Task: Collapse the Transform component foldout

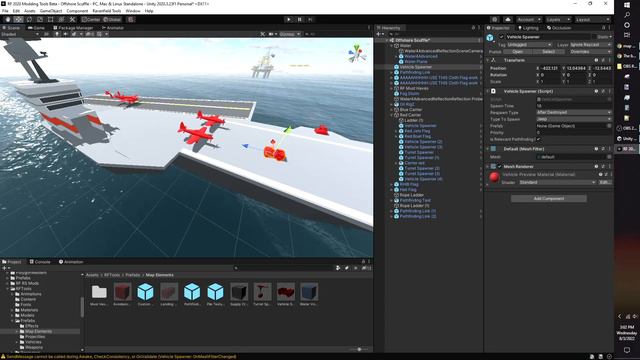Action: coord(487,60)
